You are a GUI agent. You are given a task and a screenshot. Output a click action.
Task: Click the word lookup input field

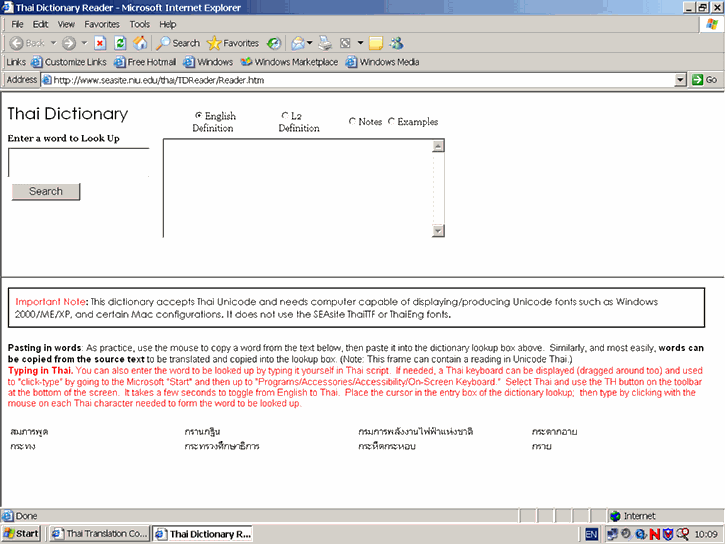click(79, 162)
